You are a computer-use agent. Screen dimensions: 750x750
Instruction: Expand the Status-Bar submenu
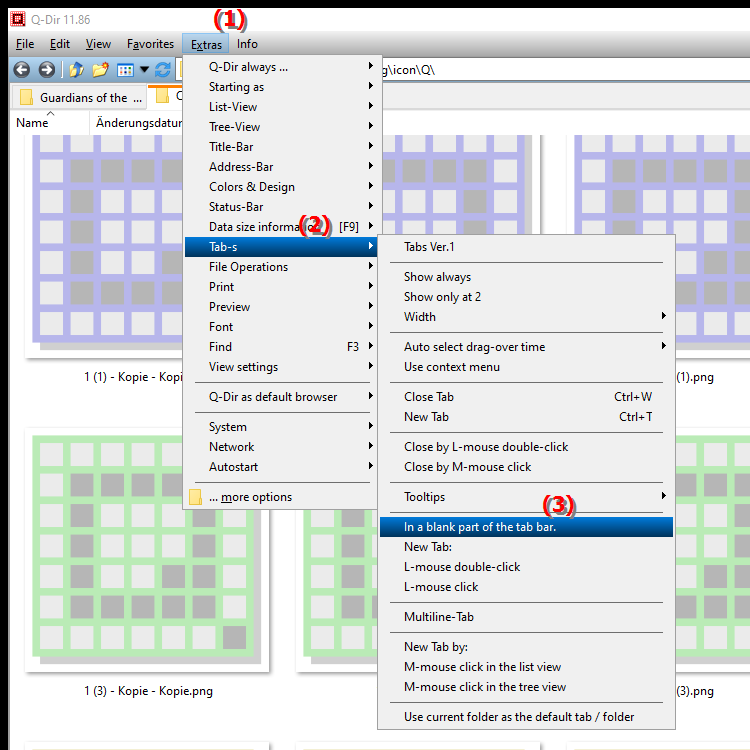click(x=281, y=207)
